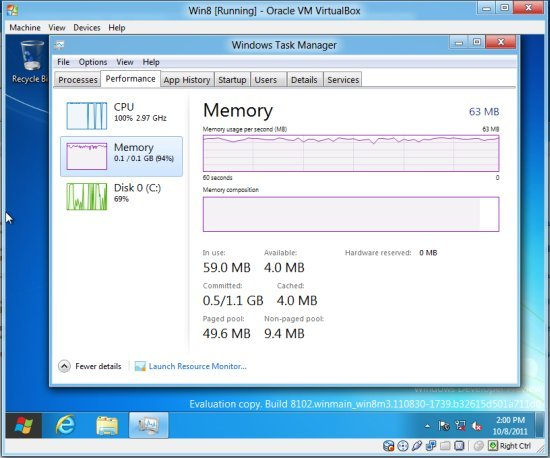Click the VirtualBox network status icon
550x458 pixels.
[431, 446]
